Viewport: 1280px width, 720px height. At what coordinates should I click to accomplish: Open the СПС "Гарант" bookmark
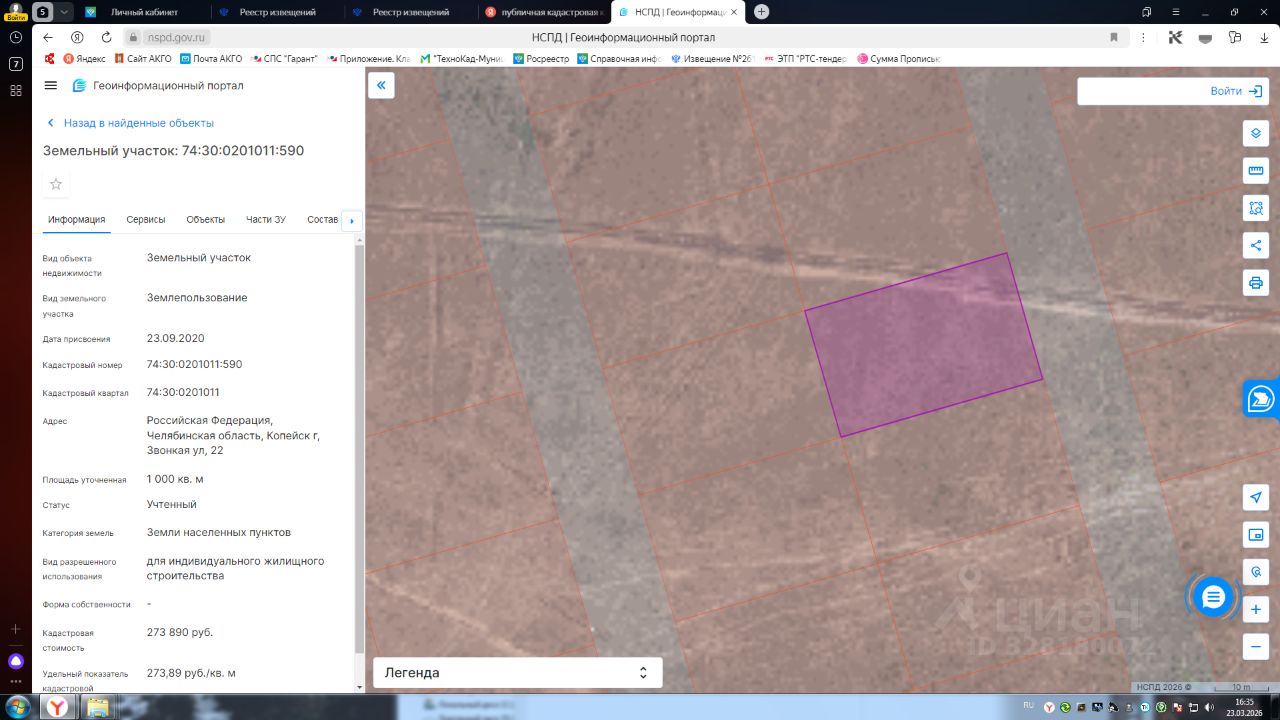click(284, 59)
